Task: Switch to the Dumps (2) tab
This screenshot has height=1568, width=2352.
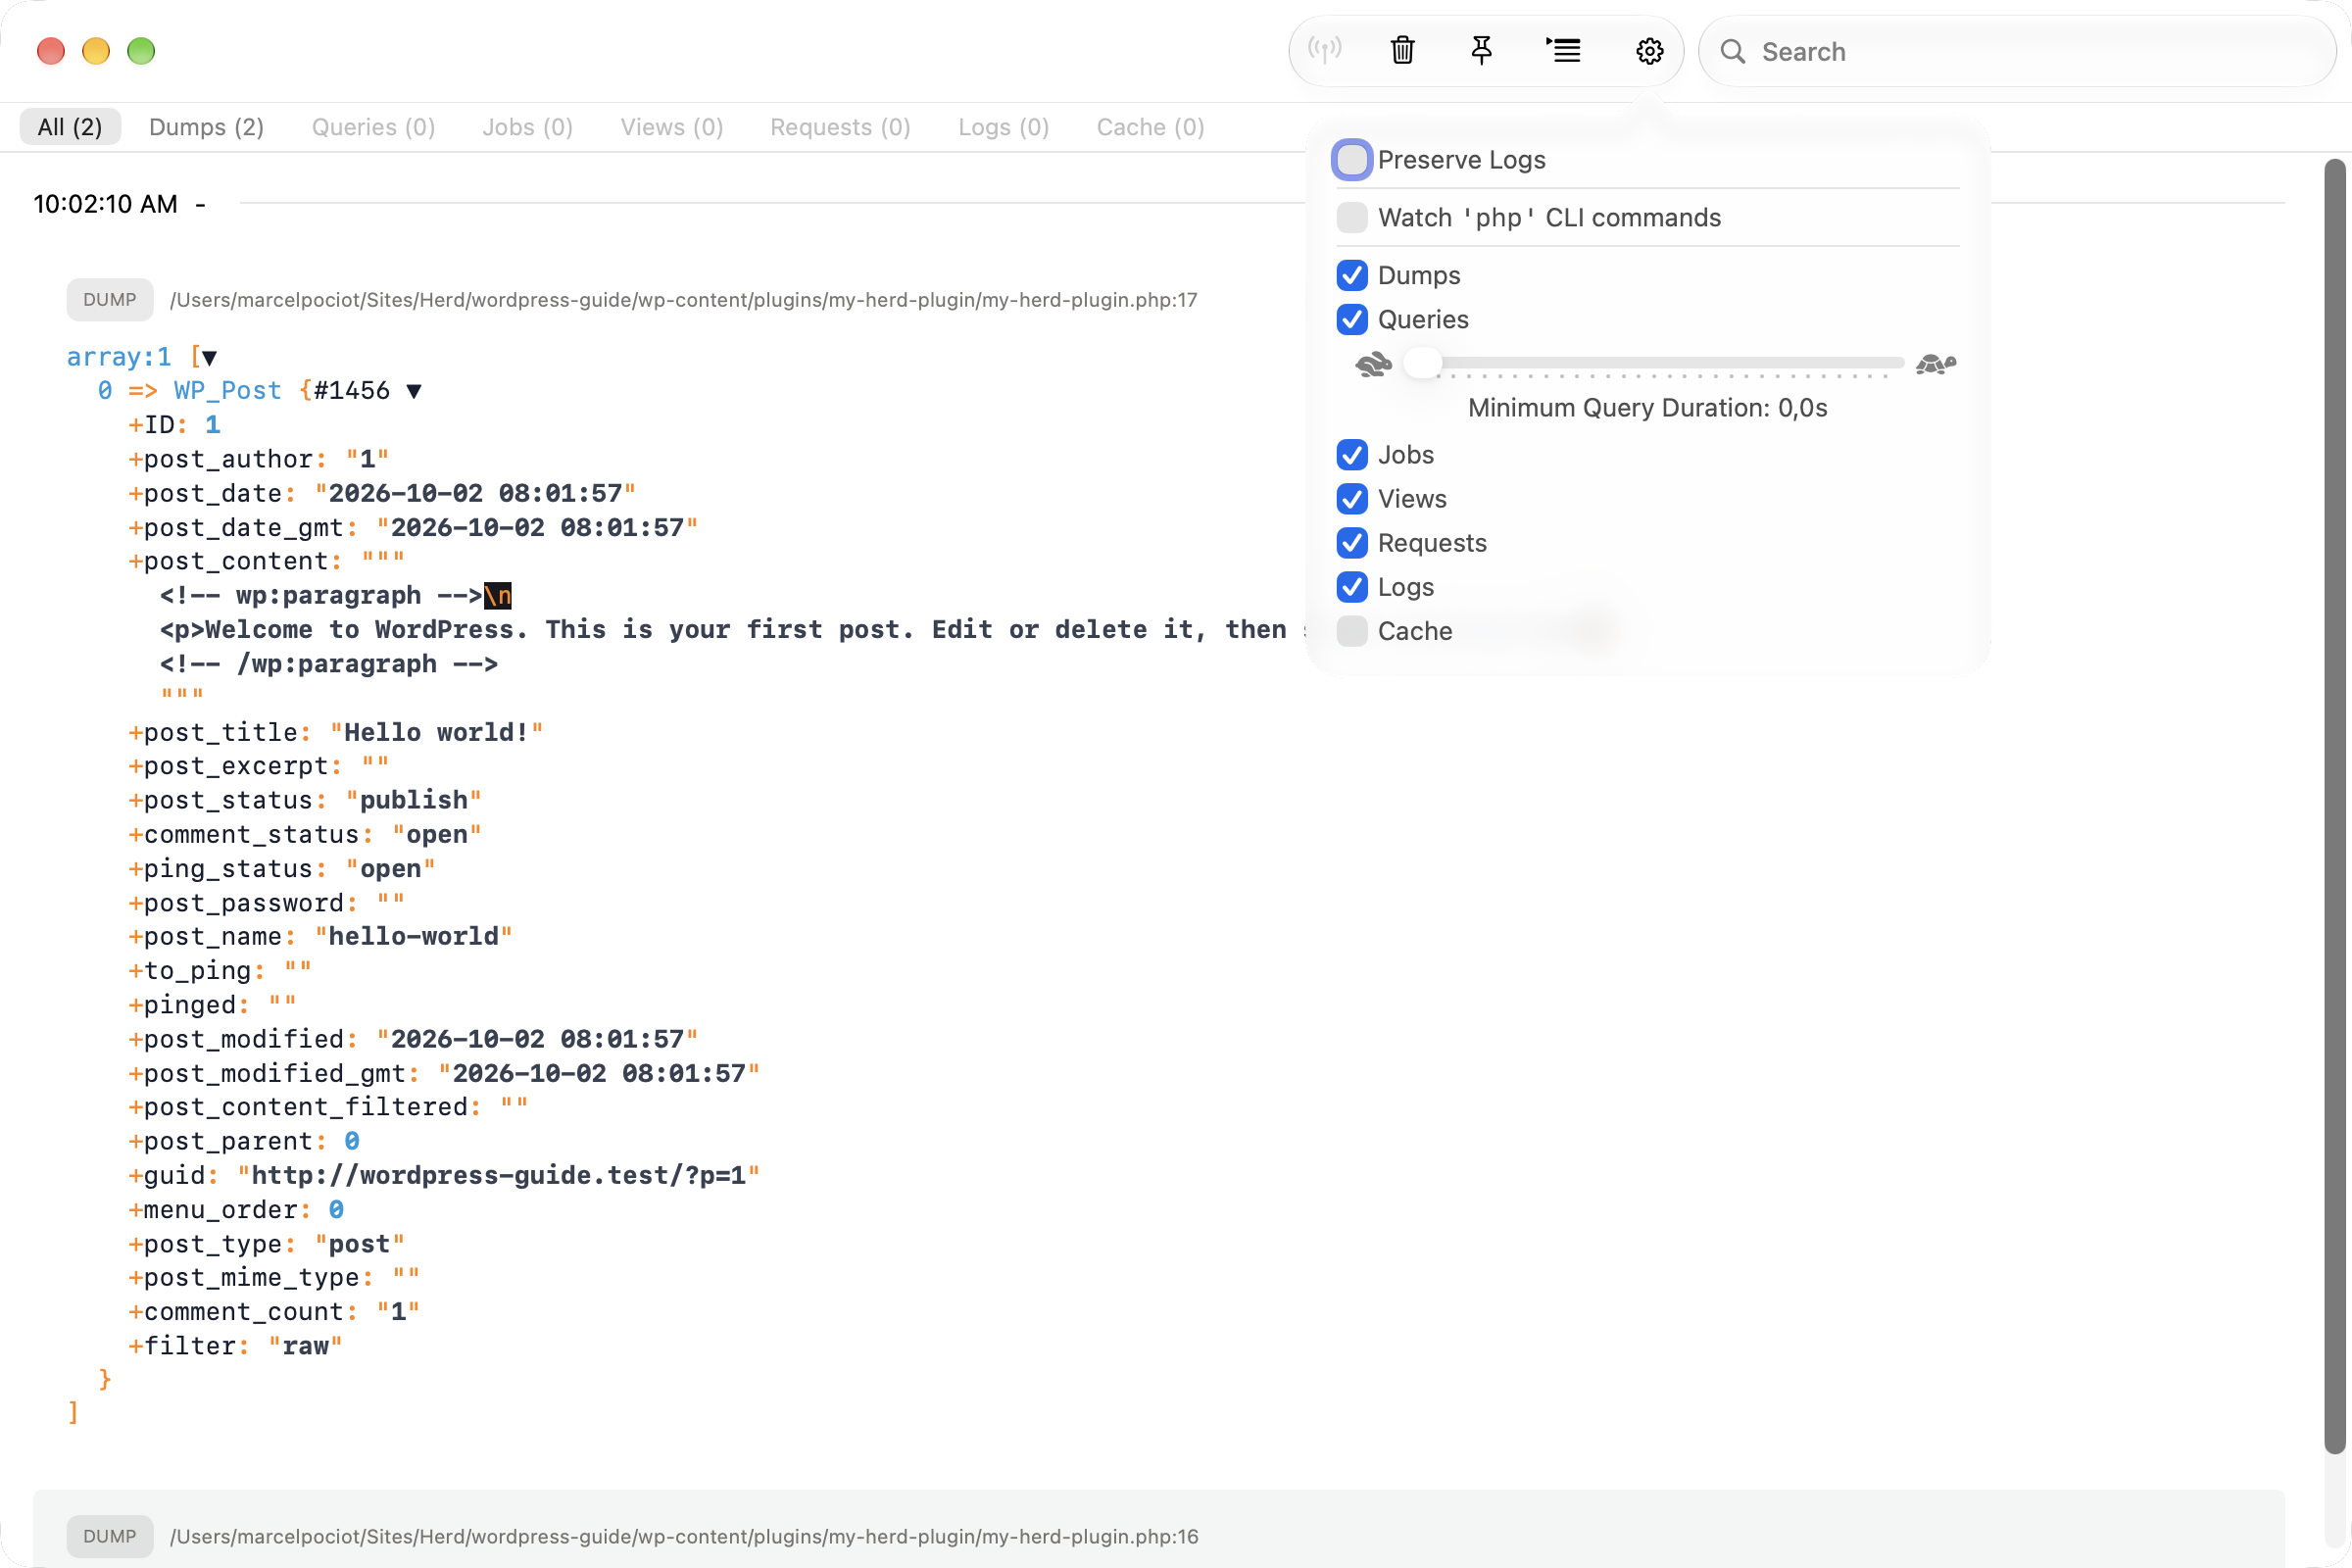Action: click(206, 127)
